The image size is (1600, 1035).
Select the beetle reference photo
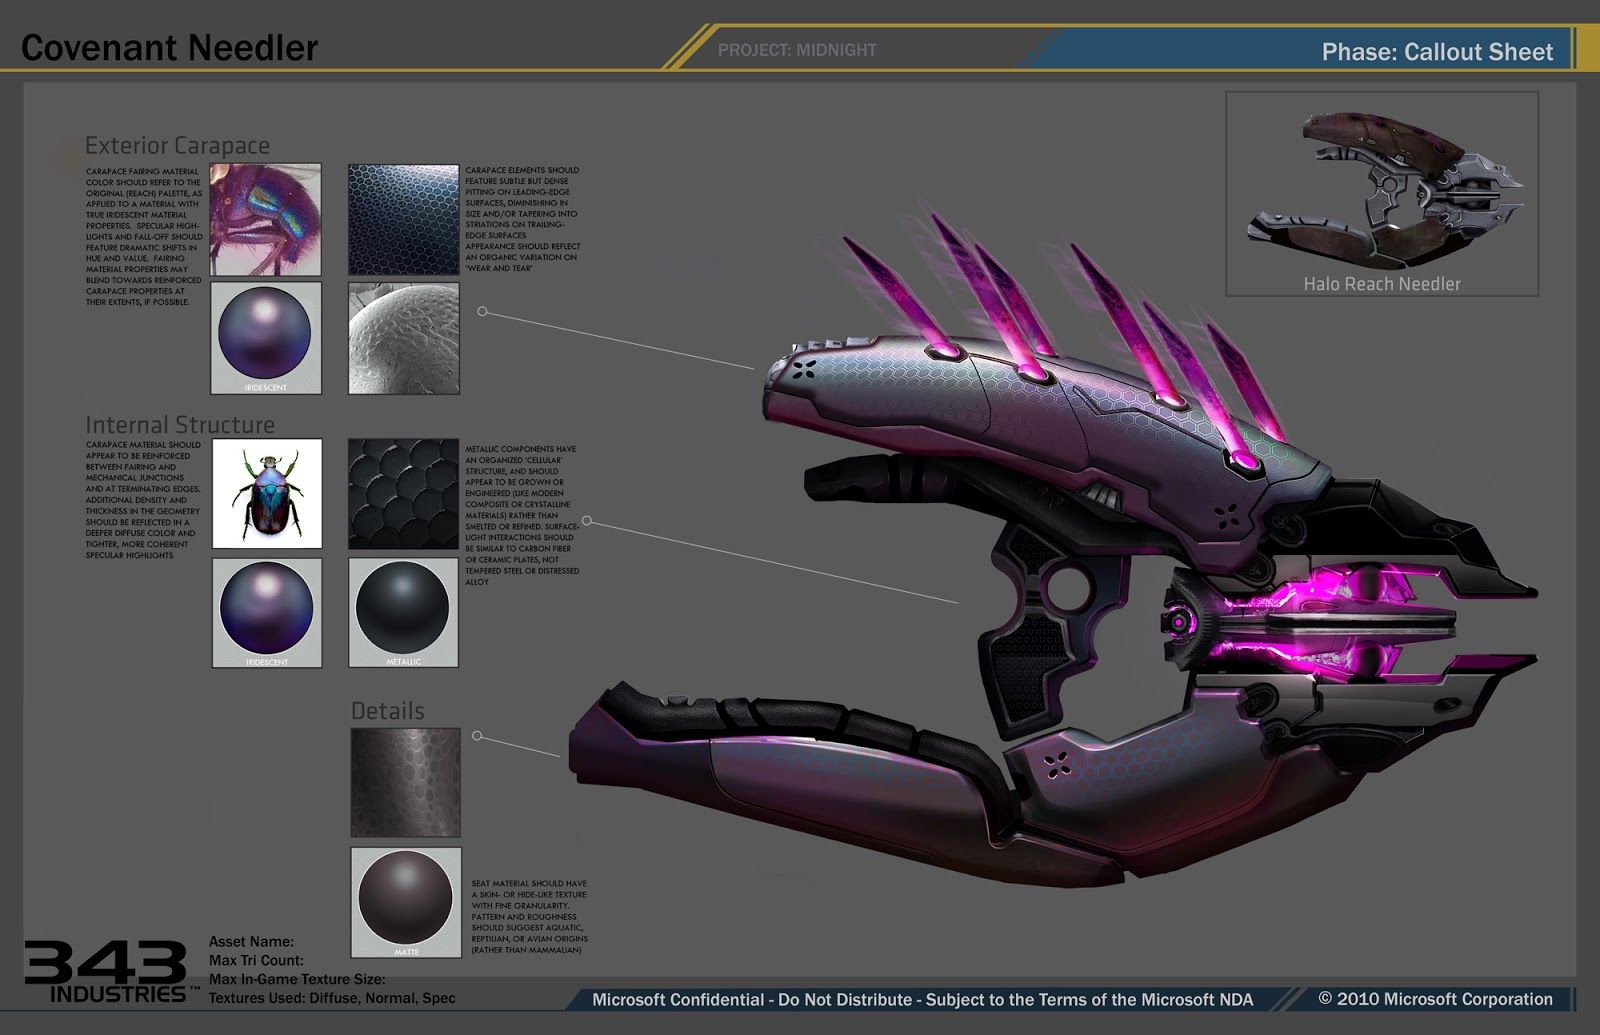(267, 494)
